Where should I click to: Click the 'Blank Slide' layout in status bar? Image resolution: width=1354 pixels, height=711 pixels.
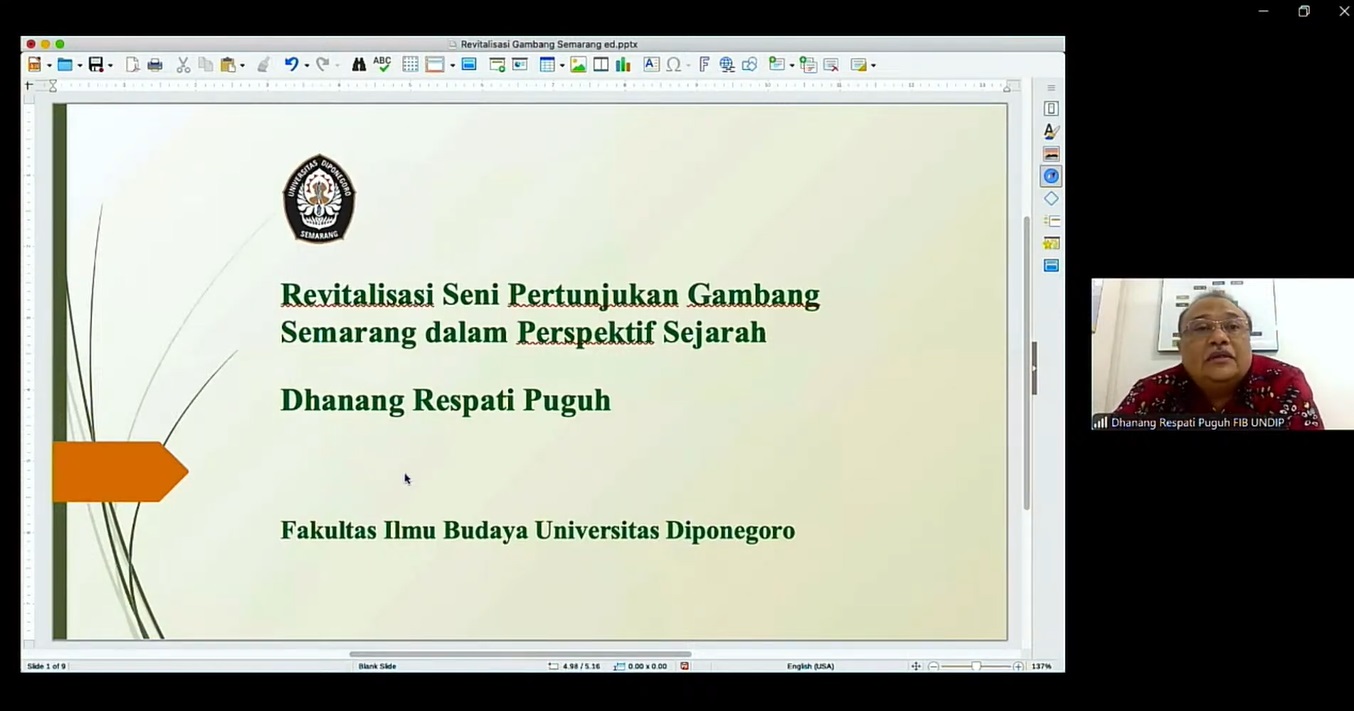(x=377, y=666)
